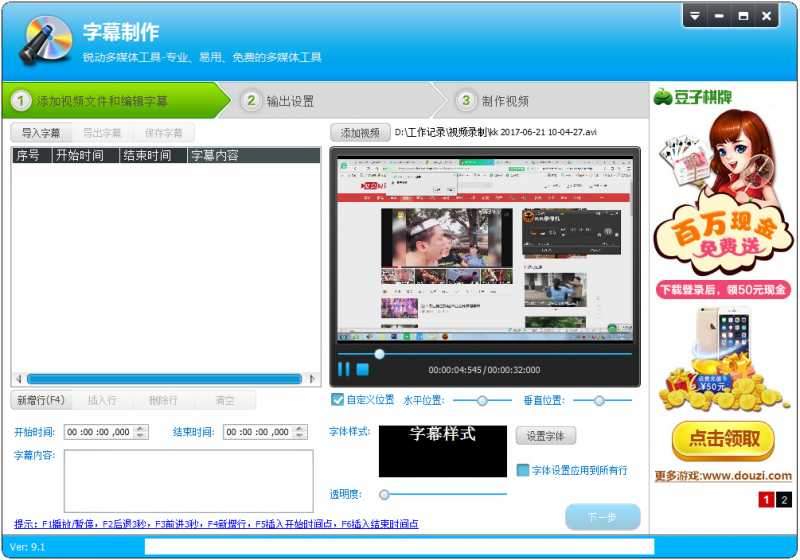This screenshot has width=800, height=560.
Task: Maximize the 字幕制作 window
Action: point(743,16)
